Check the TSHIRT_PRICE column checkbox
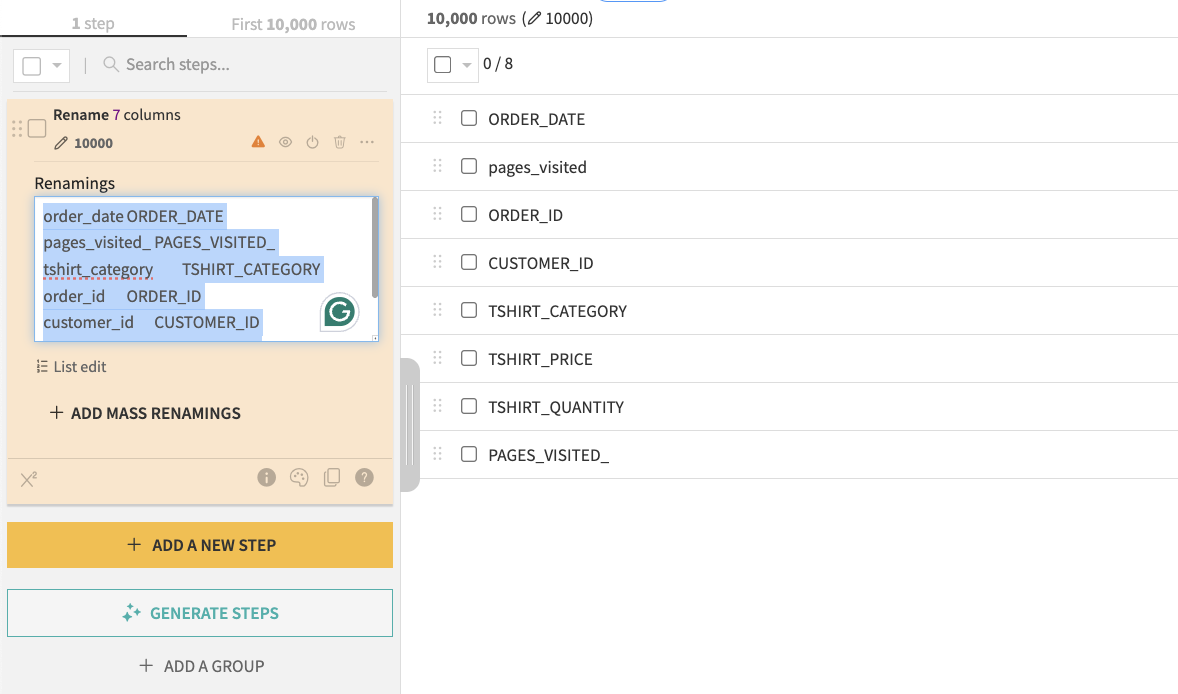This screenshot has width=1178, height=694. click(x=469, y=358)
